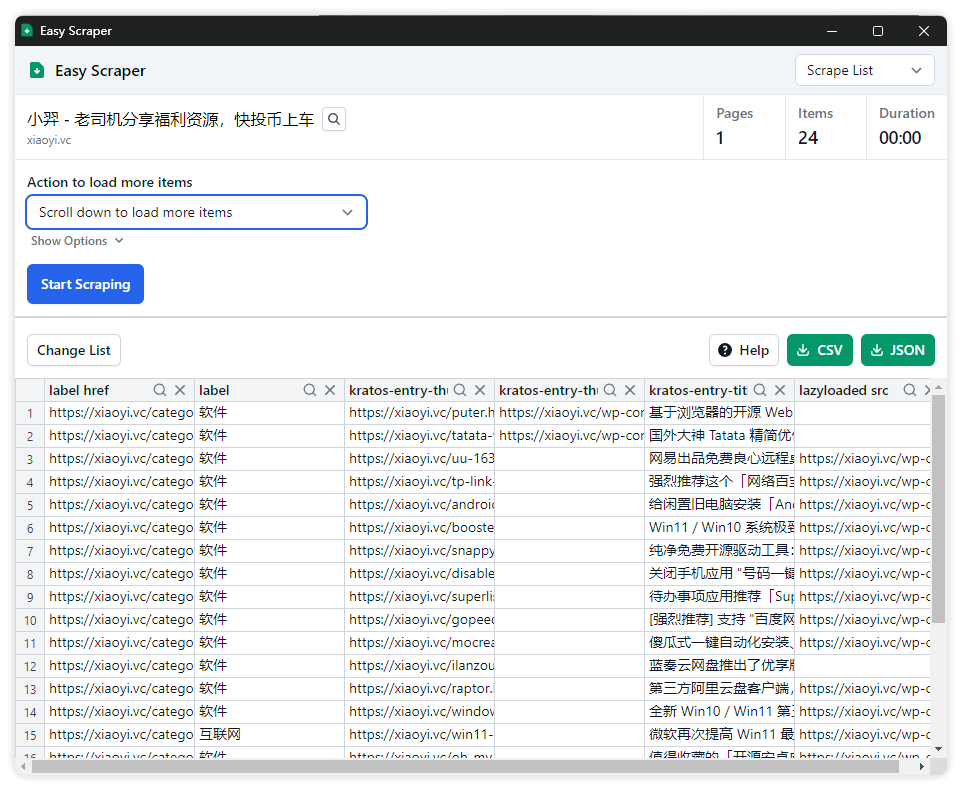This screenshot has width=962, height=790.
Task: Open the Scrape List mode dropdown
Action: (864, 71)
